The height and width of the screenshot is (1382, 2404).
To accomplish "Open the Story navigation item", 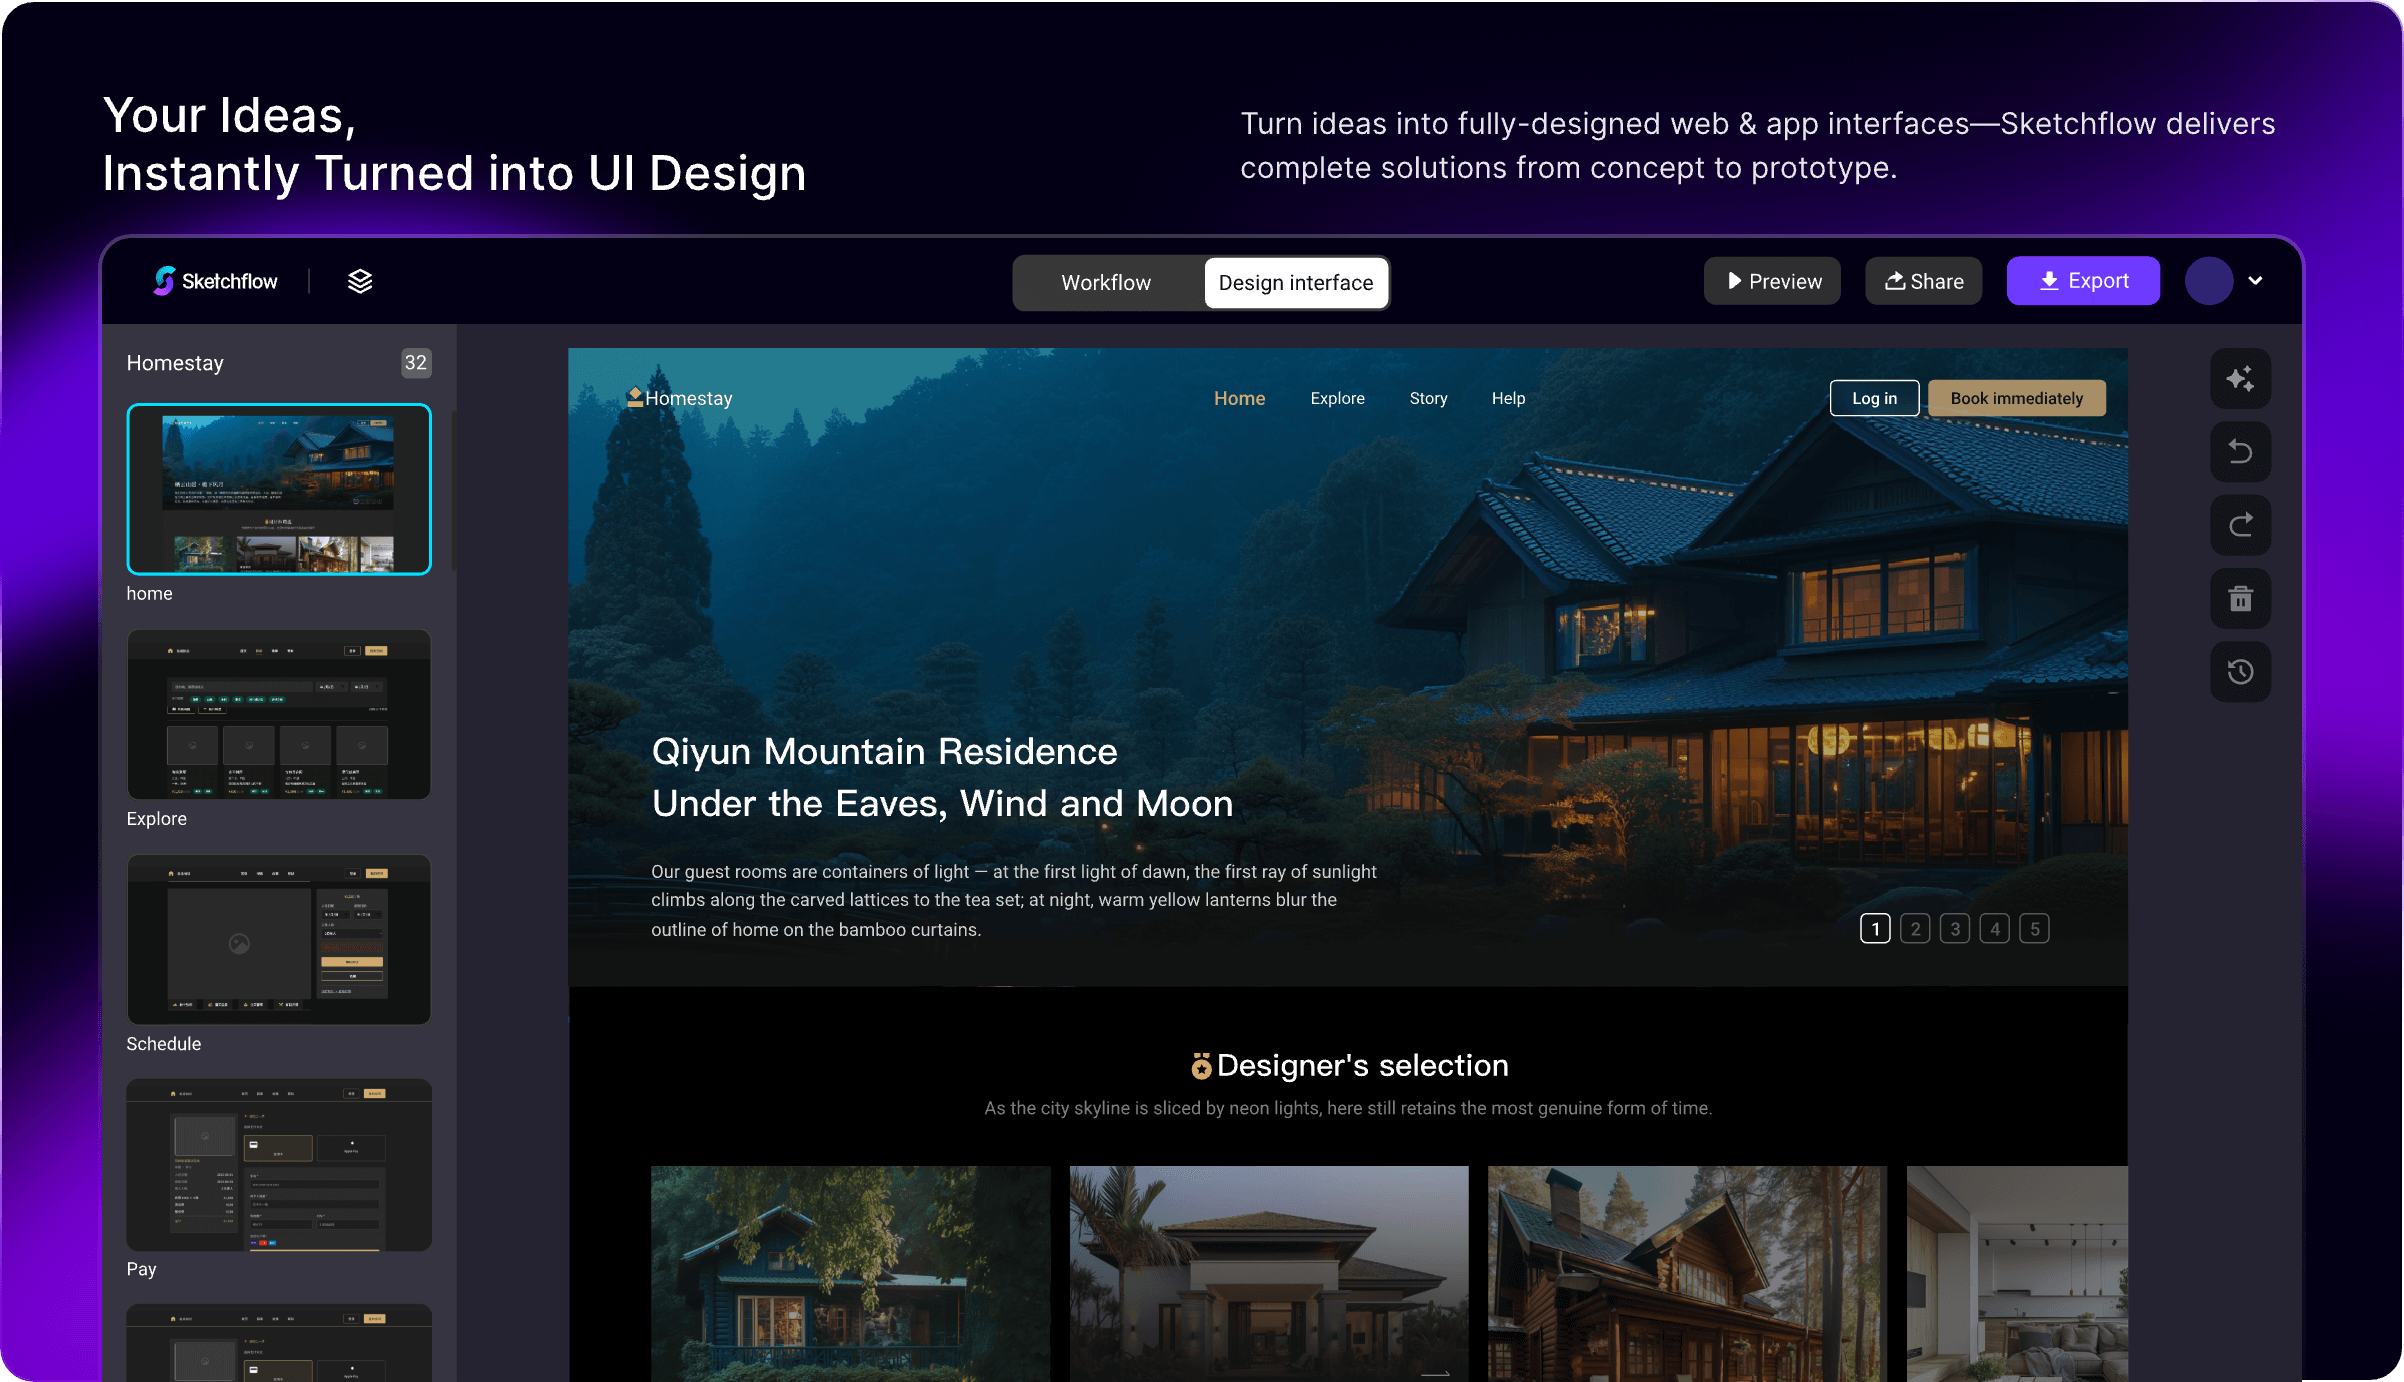I will tap(1428, 398).
